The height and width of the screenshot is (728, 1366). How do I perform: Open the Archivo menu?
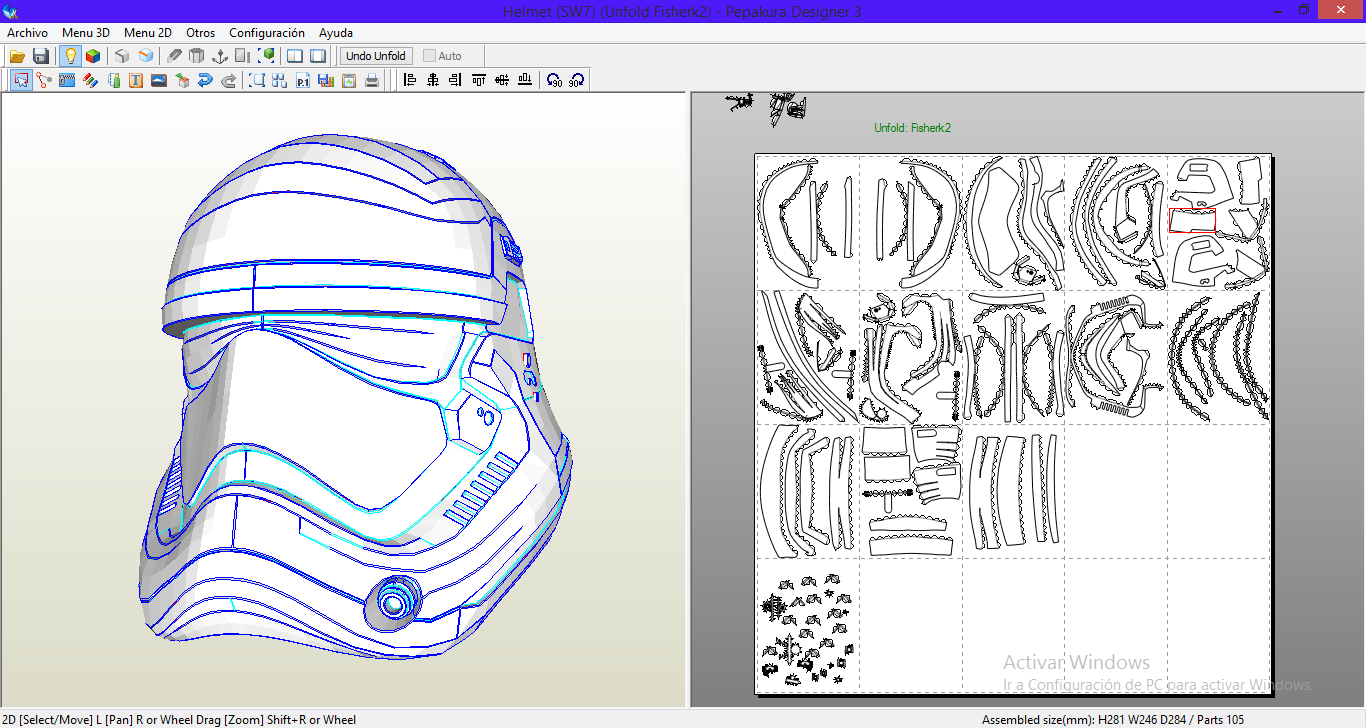(x=28, y=33)
